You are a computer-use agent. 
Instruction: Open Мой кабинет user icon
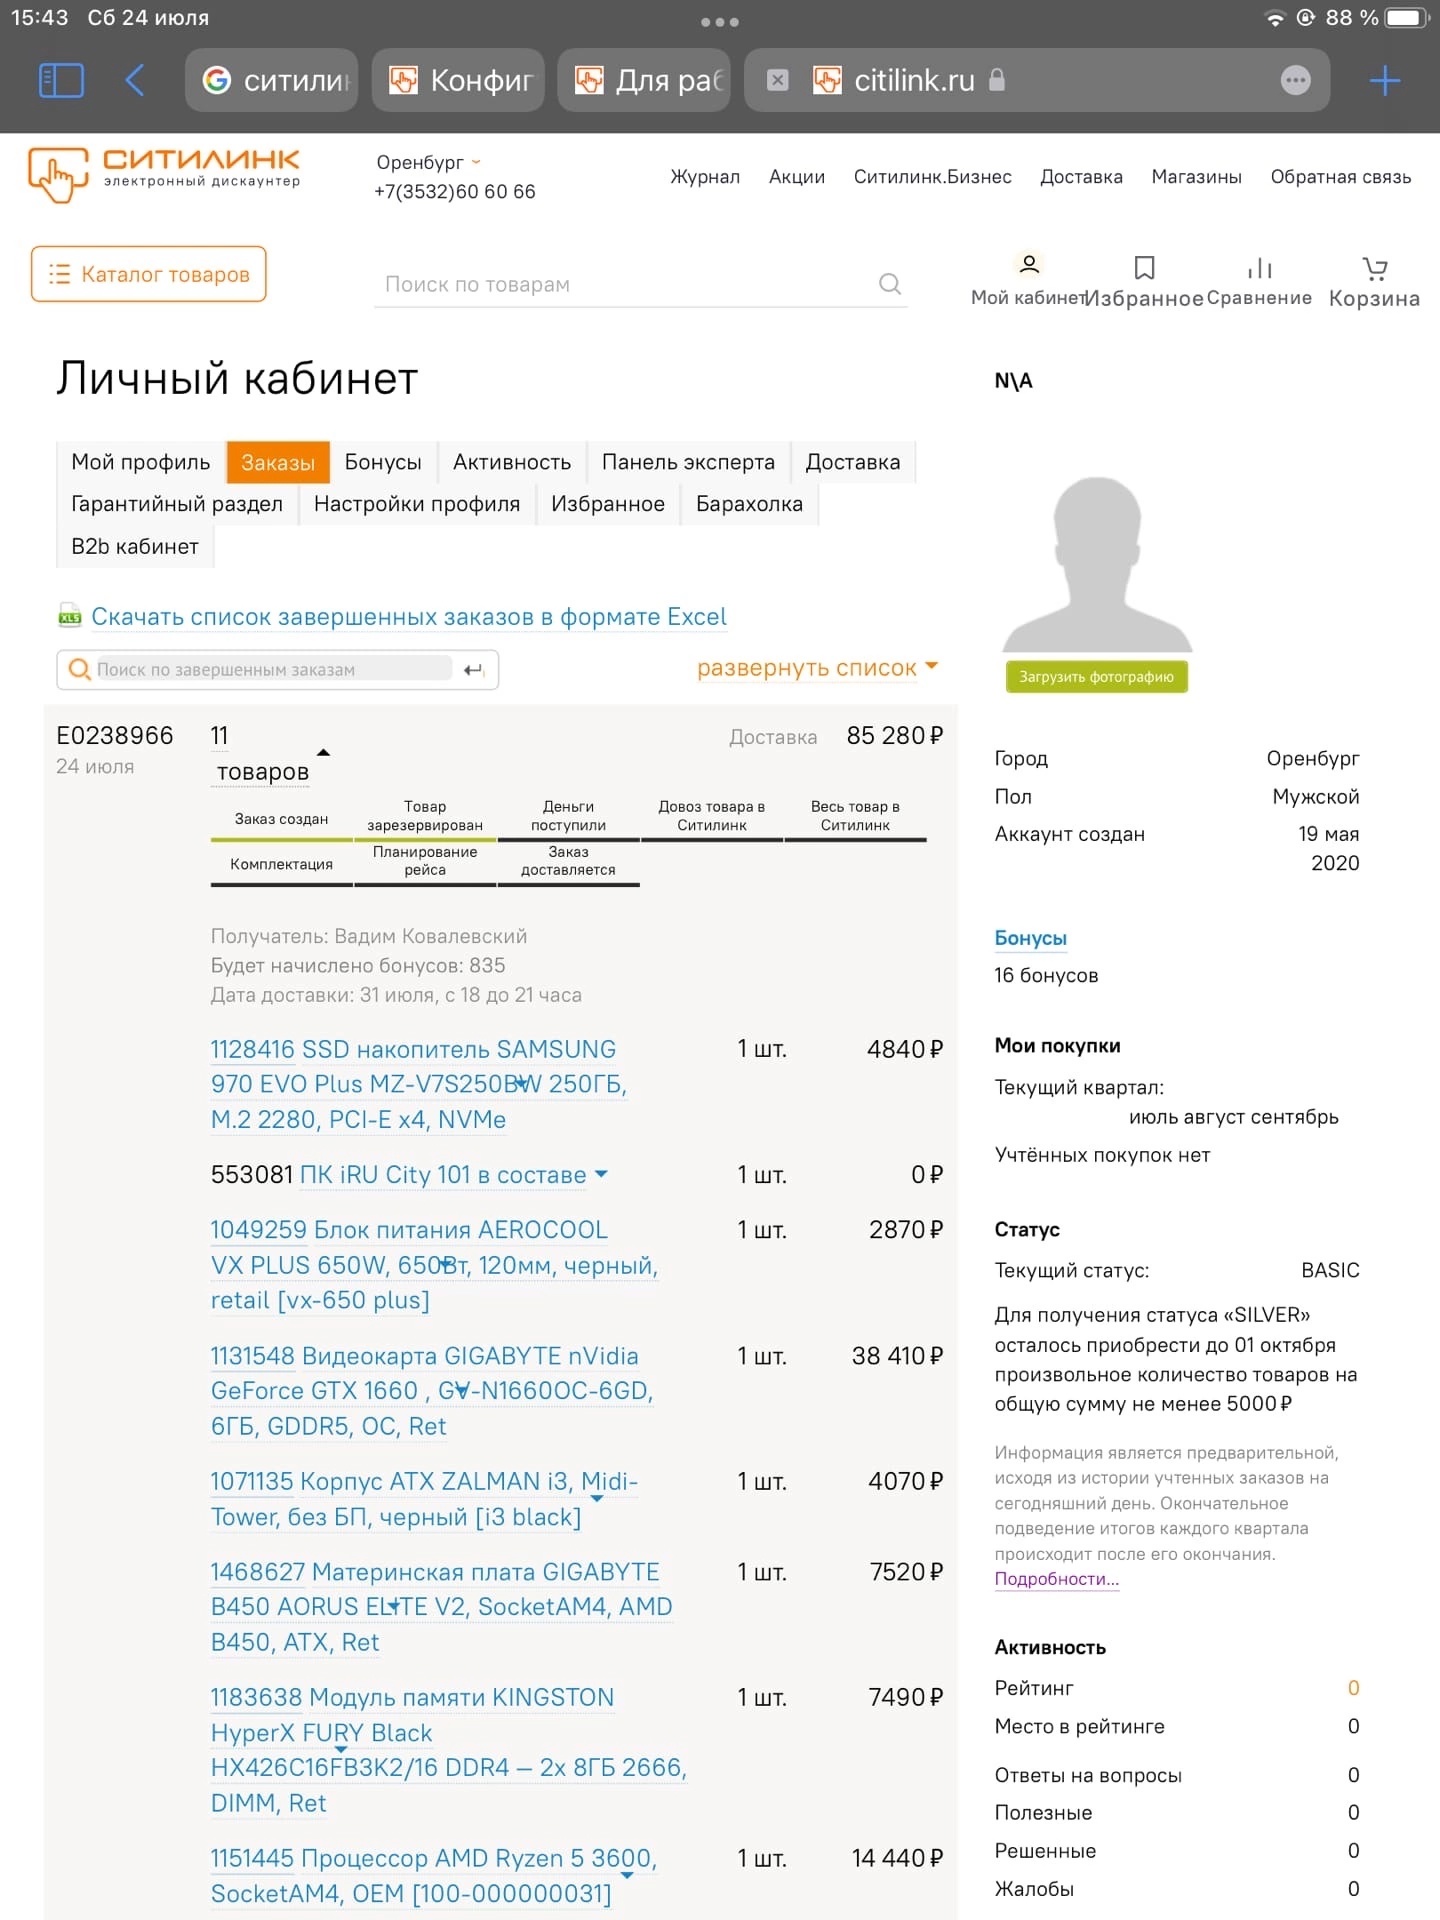click(x=1029, y=265)
